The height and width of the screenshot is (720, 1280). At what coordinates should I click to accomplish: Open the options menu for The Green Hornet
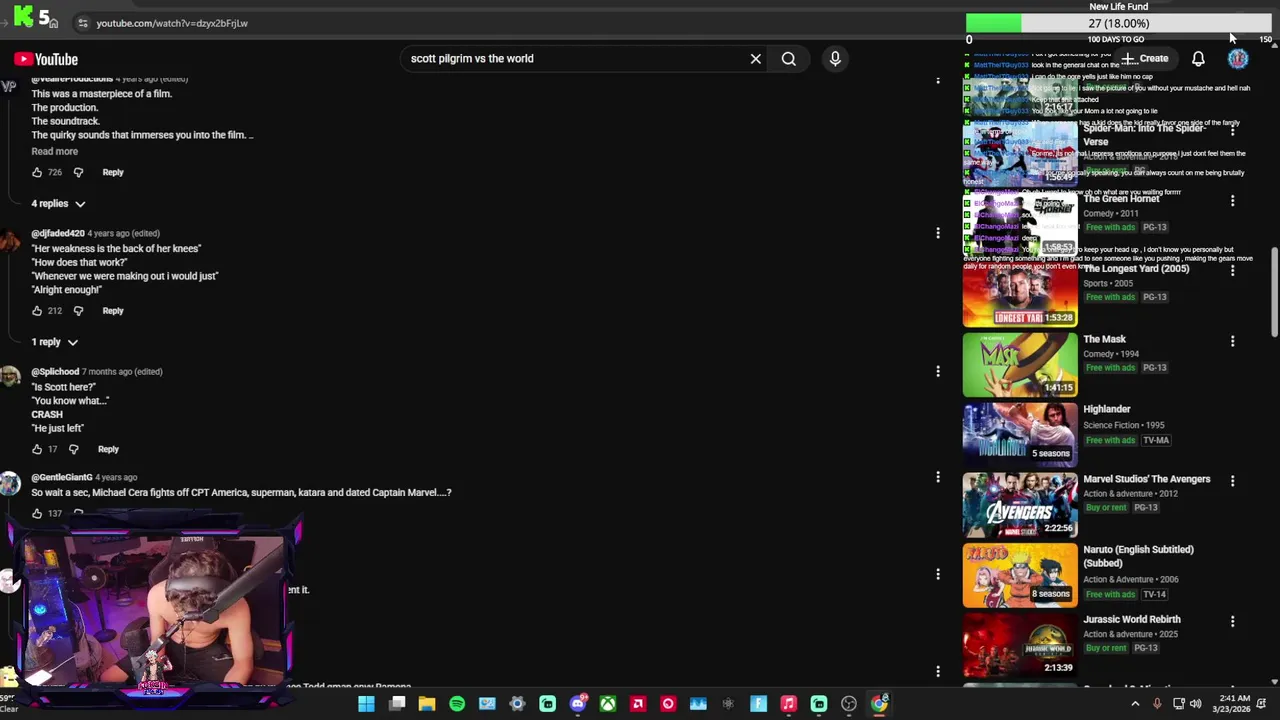[x=1232, y=201]
